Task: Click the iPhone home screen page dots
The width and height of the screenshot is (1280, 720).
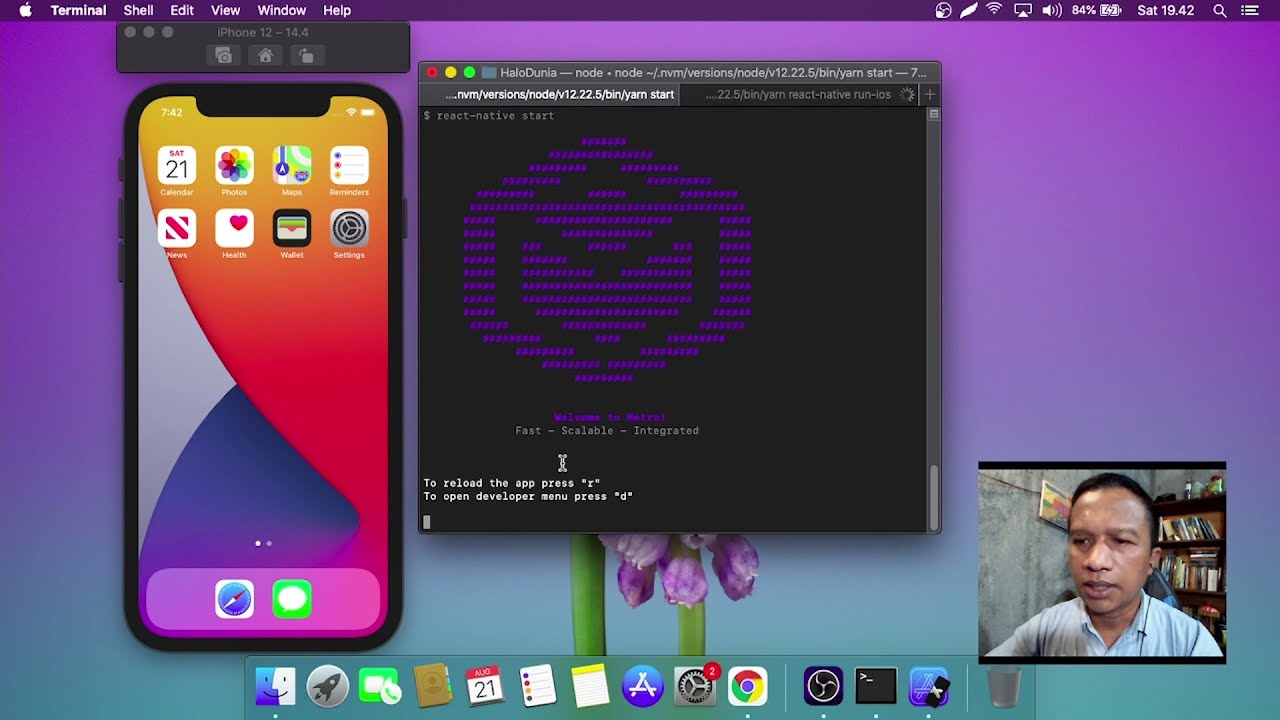Action: pos(263,543)
